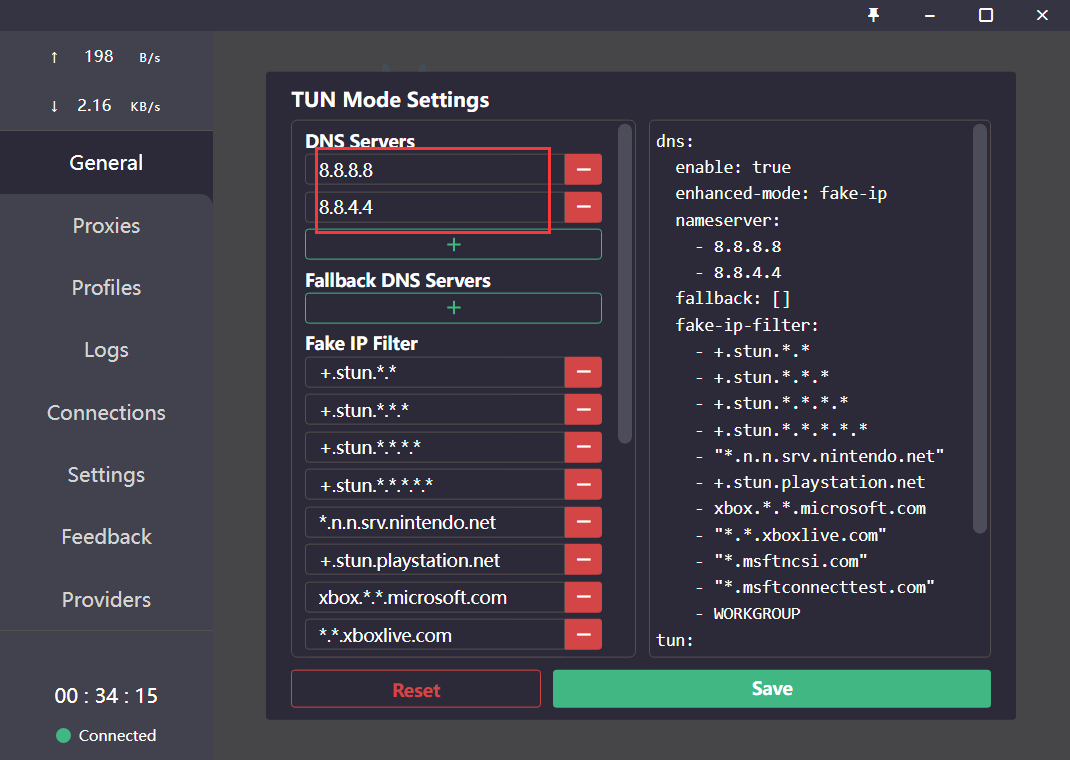Delete the +.stun.*.*.* filter entry

click(583, 409)
